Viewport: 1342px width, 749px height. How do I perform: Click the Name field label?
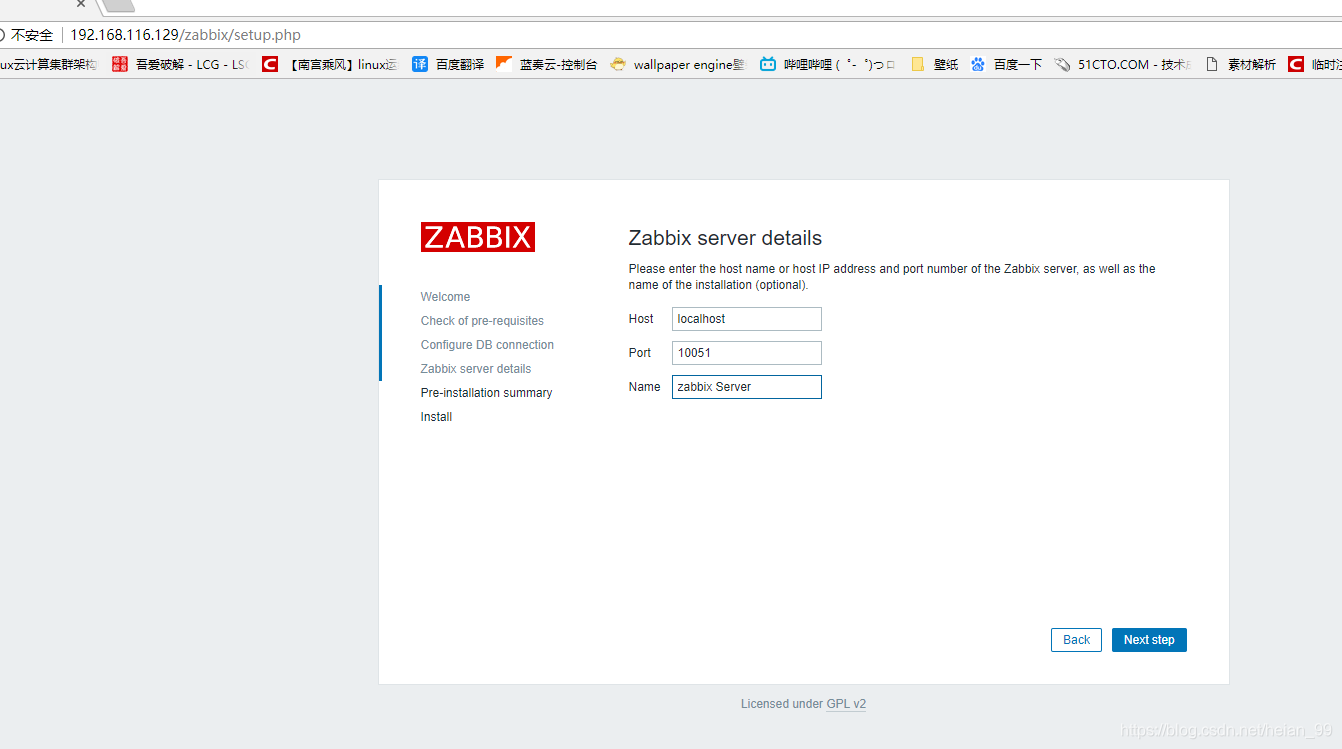[645, 387]
